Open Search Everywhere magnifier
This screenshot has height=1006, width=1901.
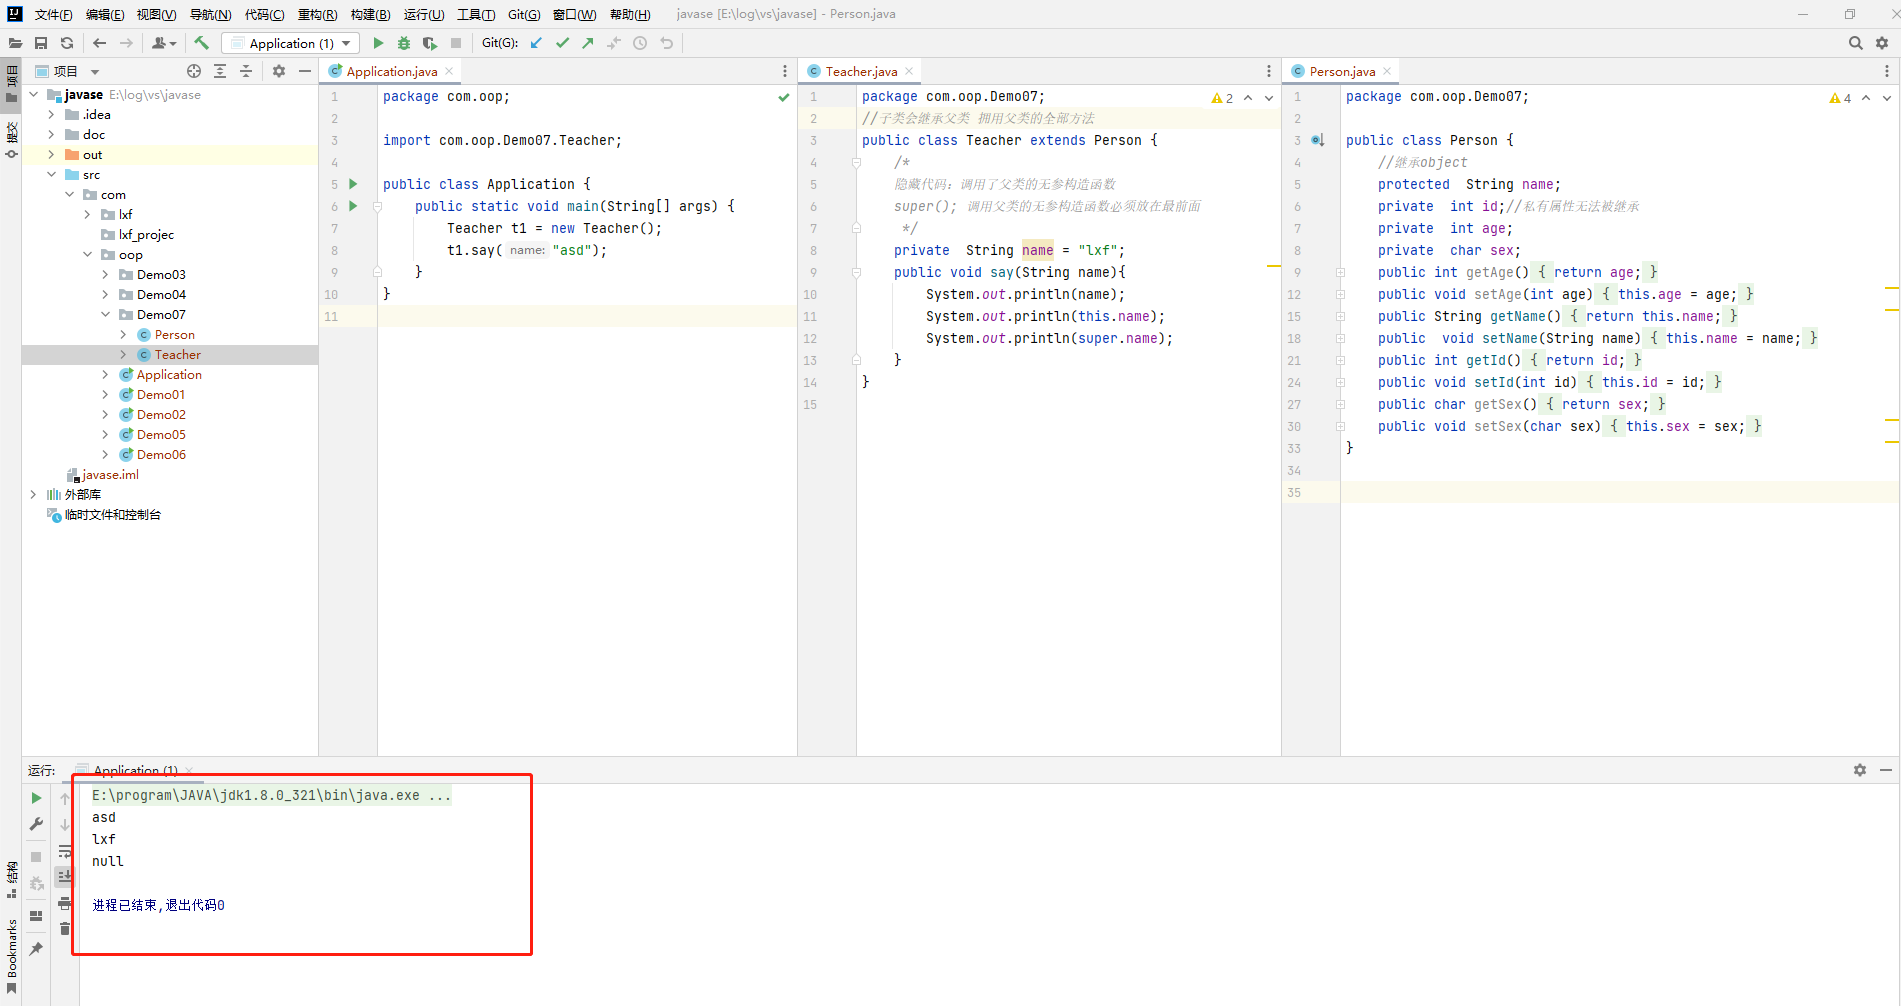tap(1856, 43)
